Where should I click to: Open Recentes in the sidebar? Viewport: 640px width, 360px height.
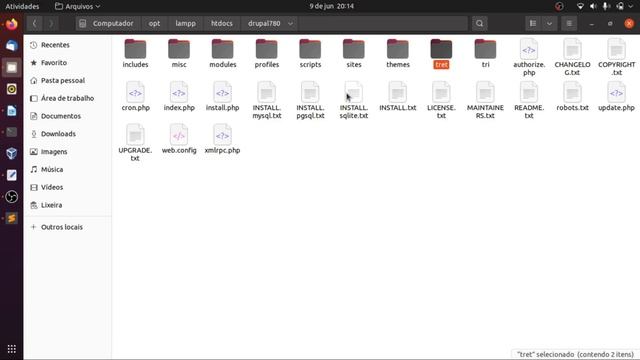[67, 45]
